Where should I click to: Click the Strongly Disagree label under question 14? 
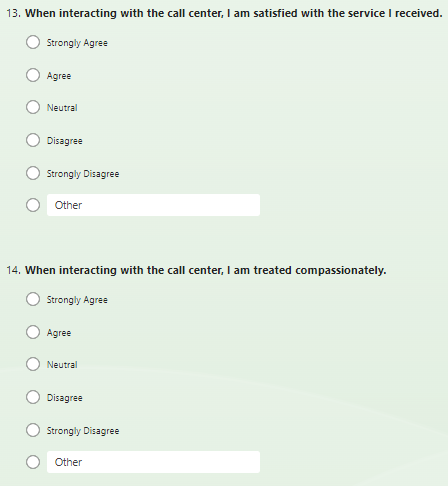tap(83, 431)
